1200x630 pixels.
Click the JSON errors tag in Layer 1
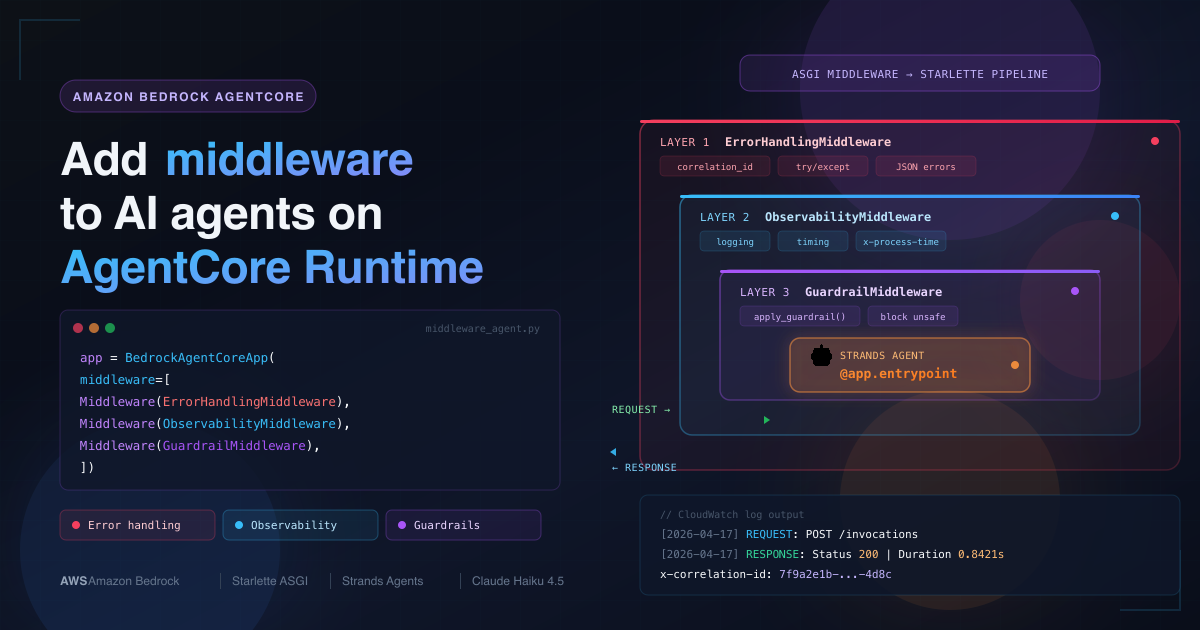click(926, 166)
